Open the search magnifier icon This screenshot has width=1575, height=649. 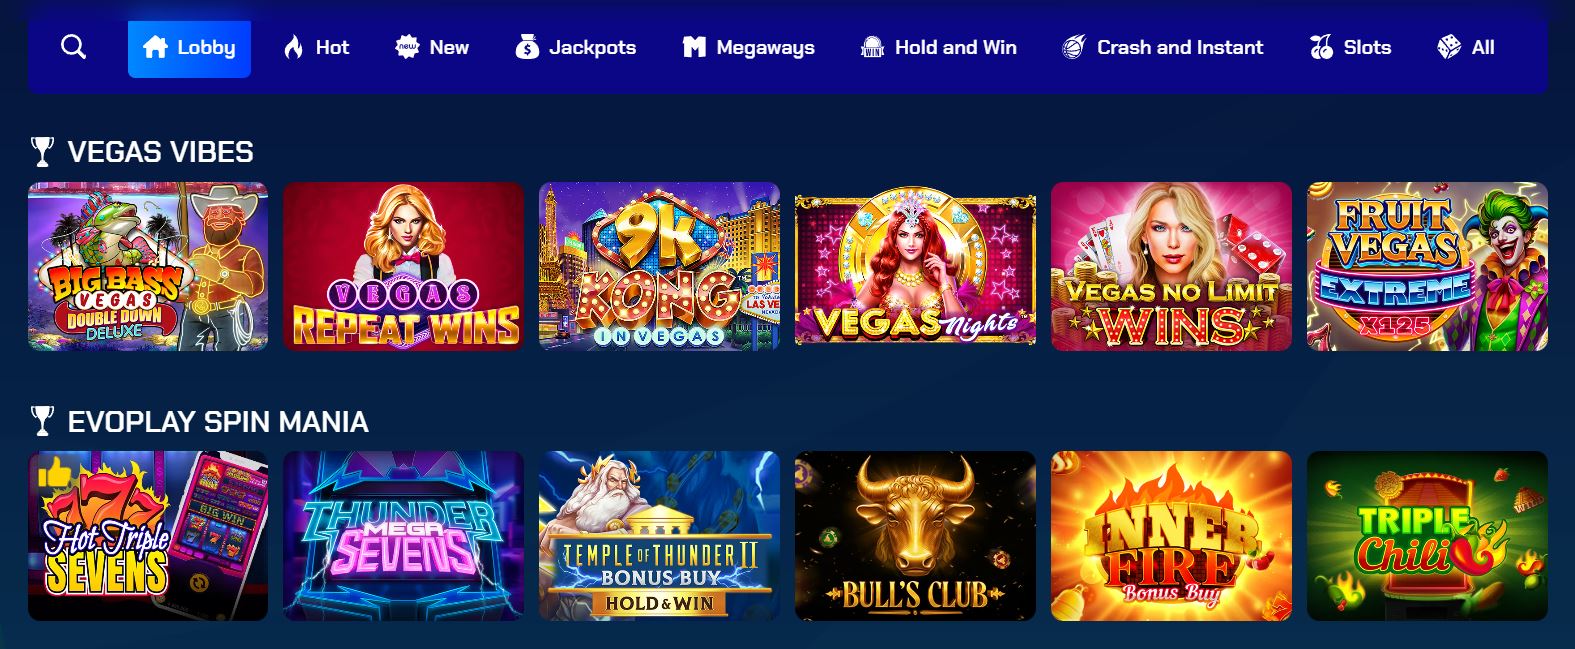coord(73,47)
